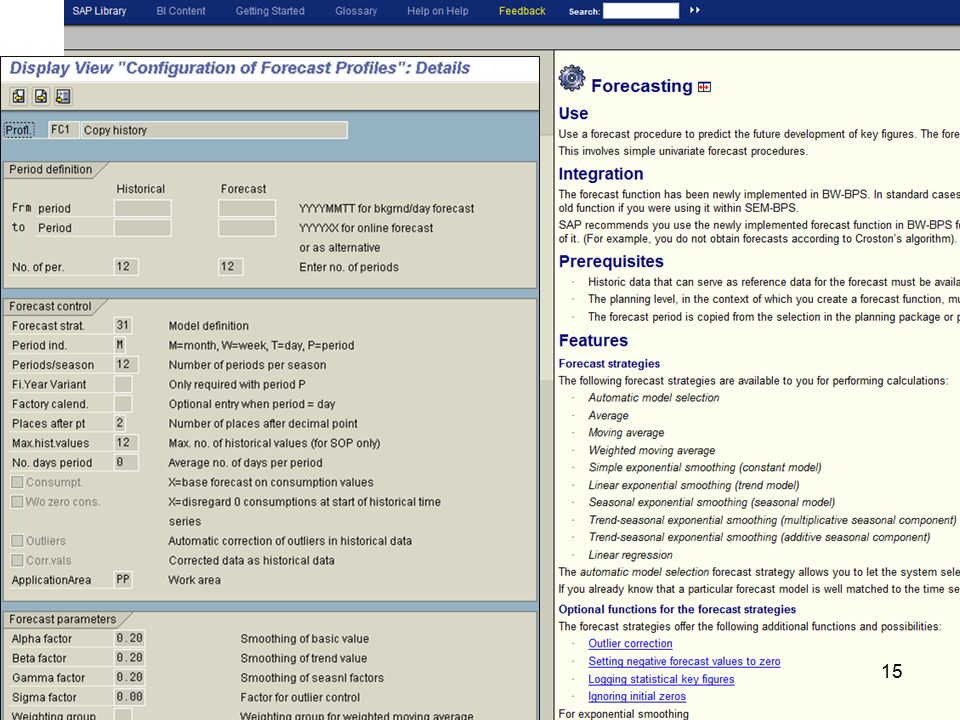Screen dimensions: 960x720
Task: Click the Use heading in help
Action: (573, 113)
